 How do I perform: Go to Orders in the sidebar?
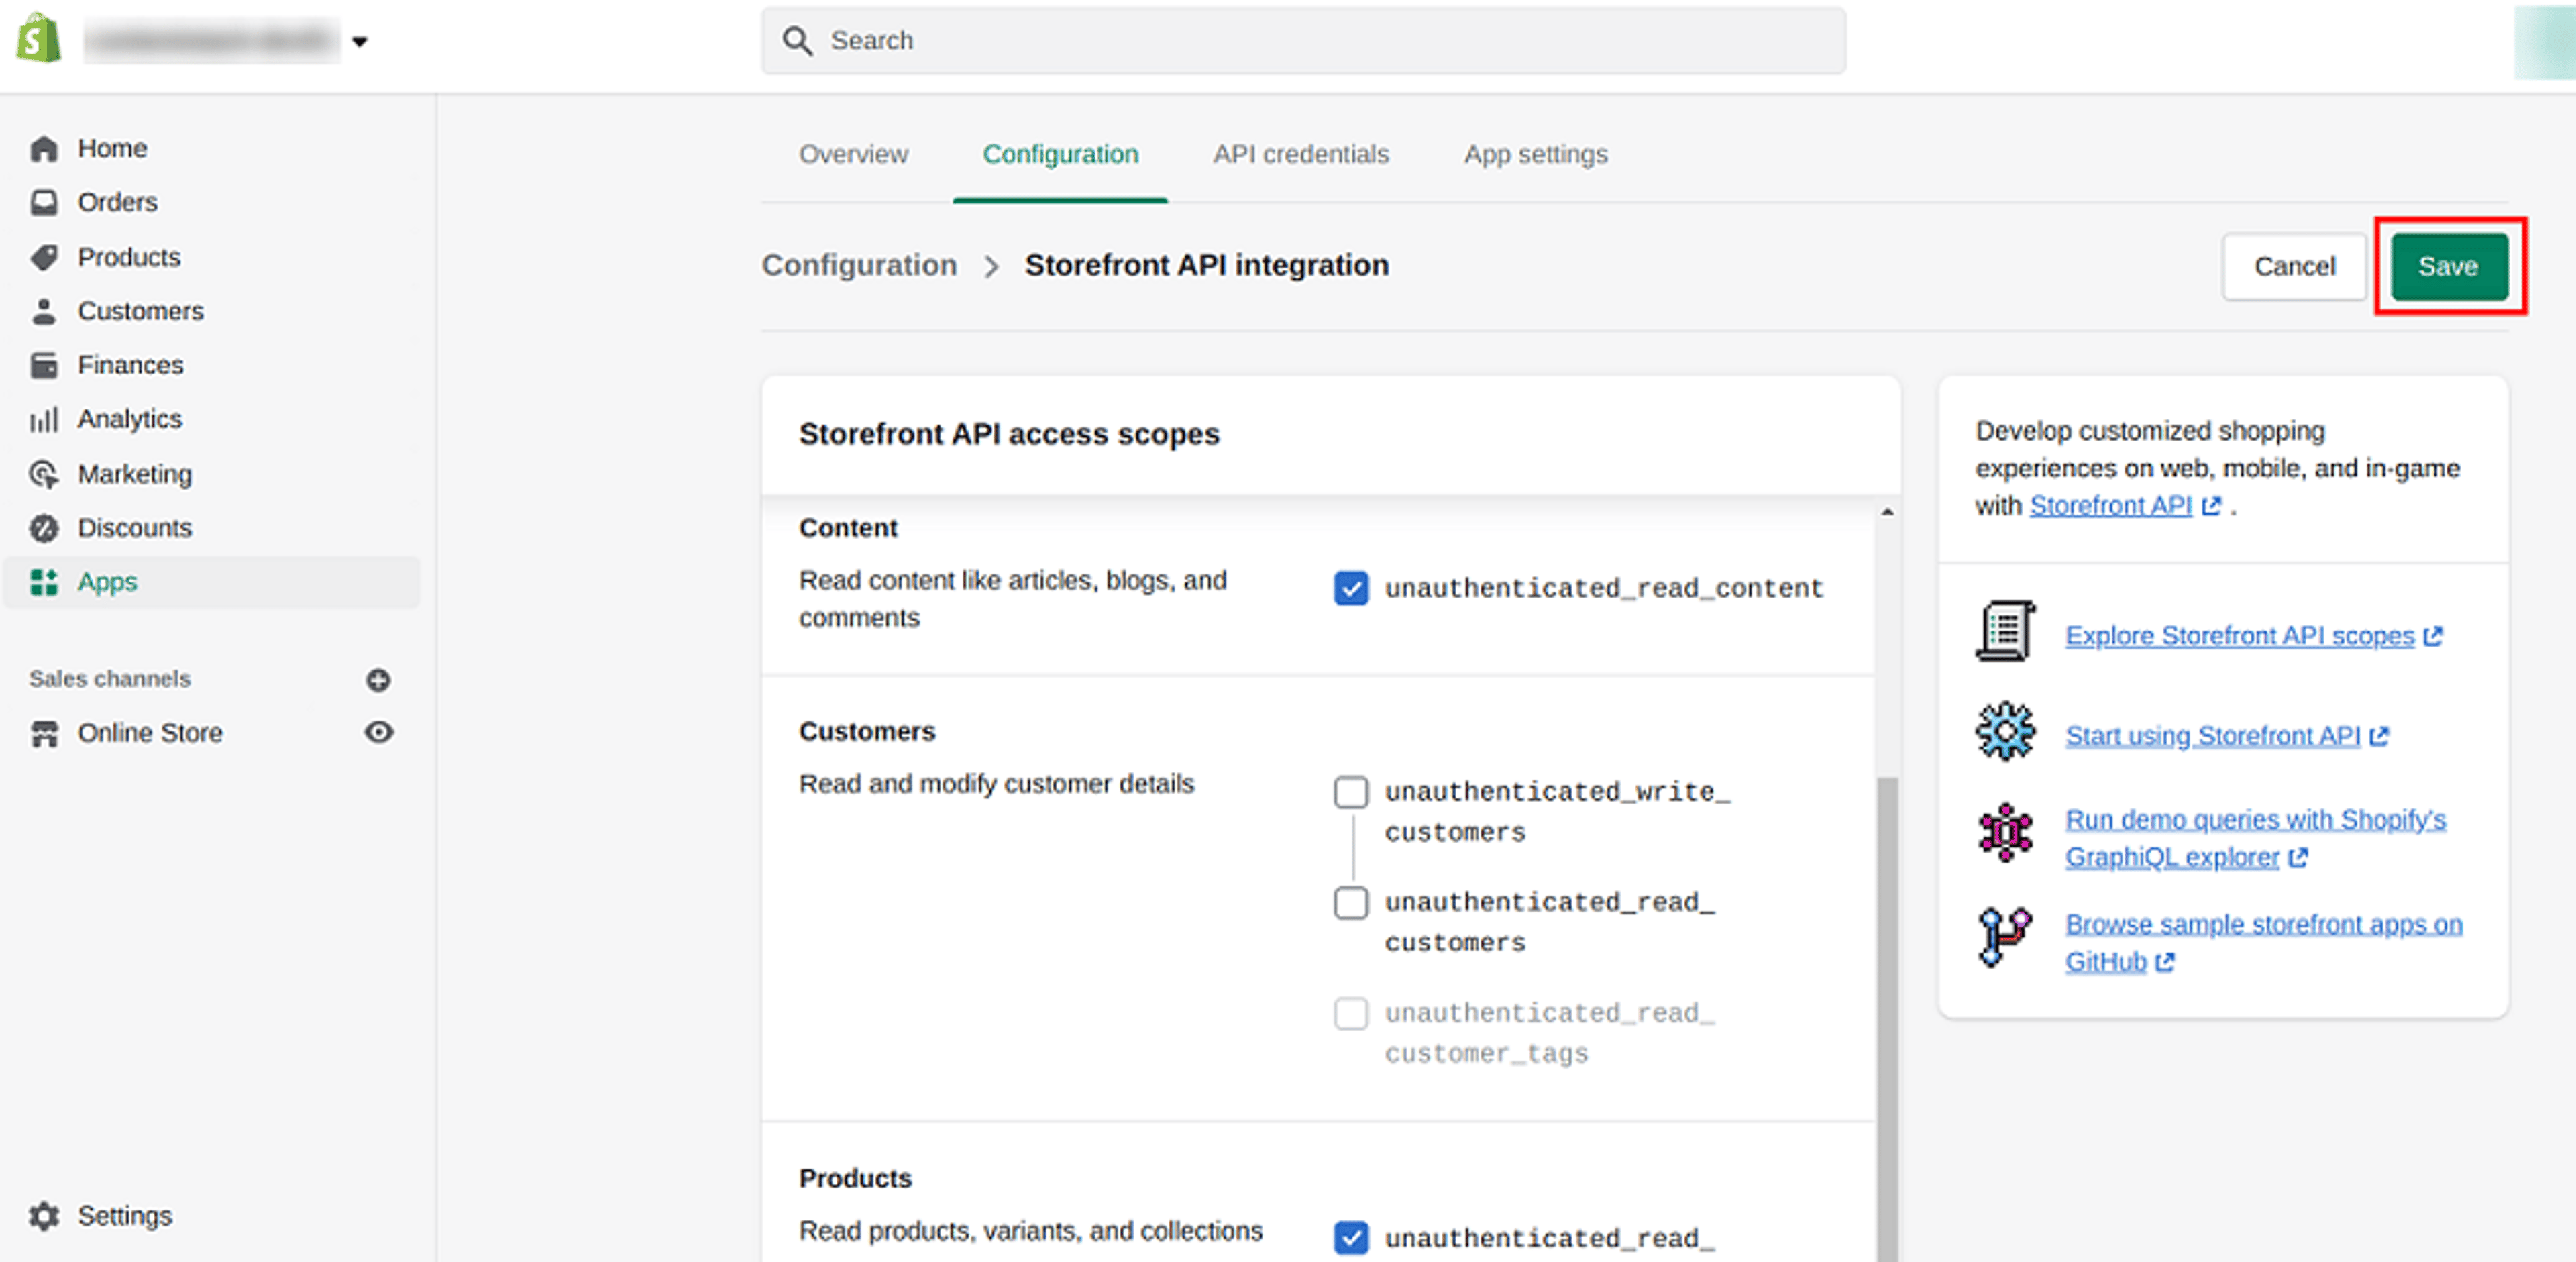click(x=117, y=203)
